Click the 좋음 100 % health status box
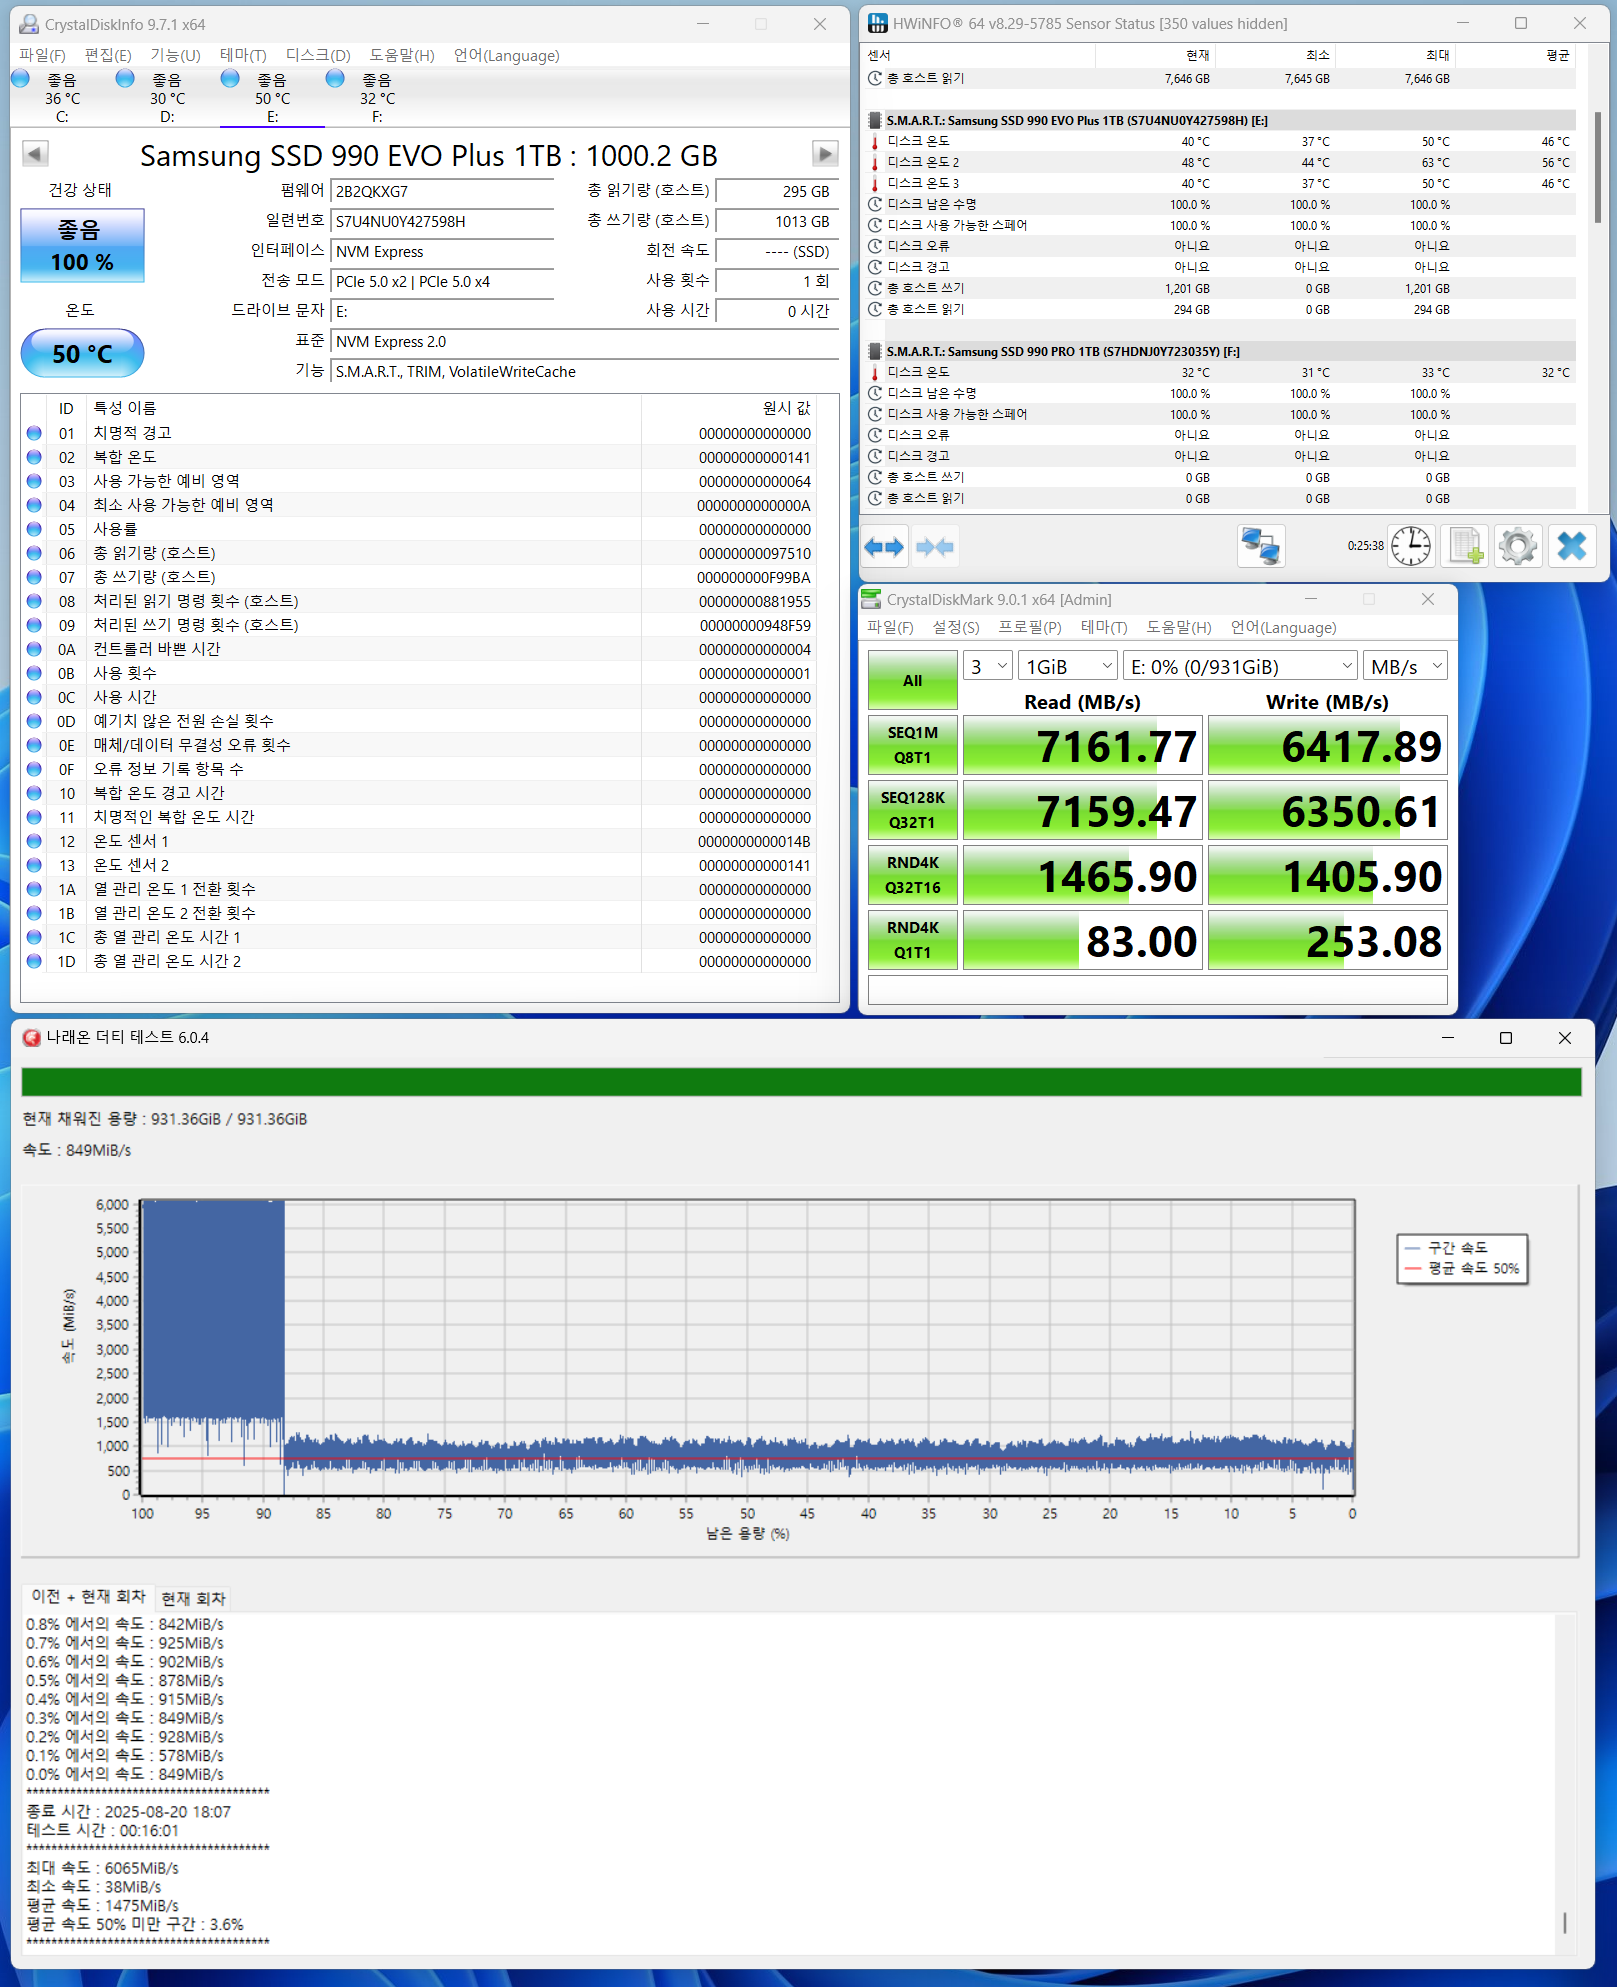Viewport: 1617px width, 1987px height. (x=82, y=246)
